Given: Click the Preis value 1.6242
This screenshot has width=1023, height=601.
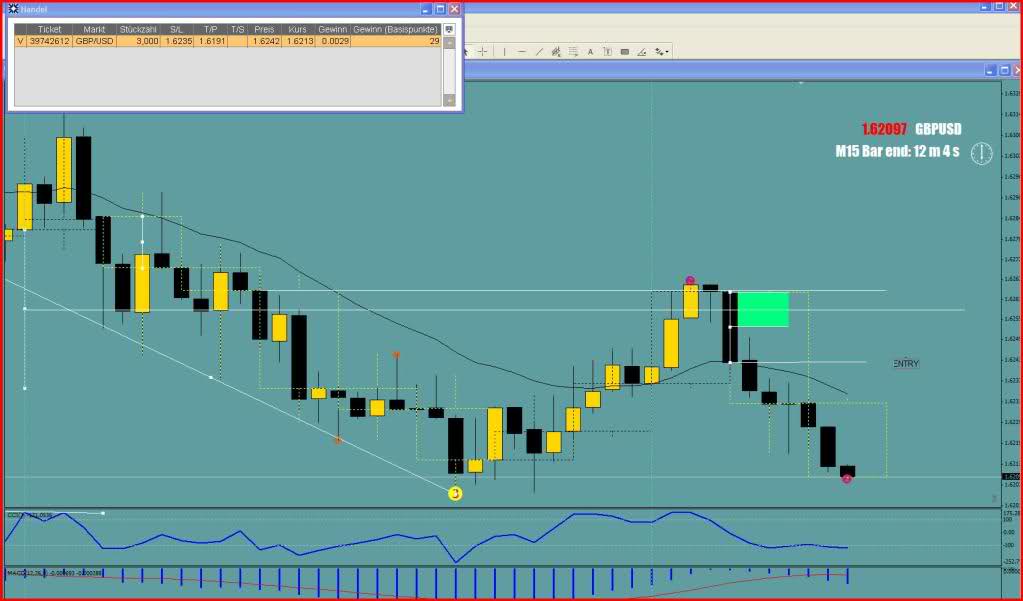Looking at the screenshot, I should tap(264, 40).
